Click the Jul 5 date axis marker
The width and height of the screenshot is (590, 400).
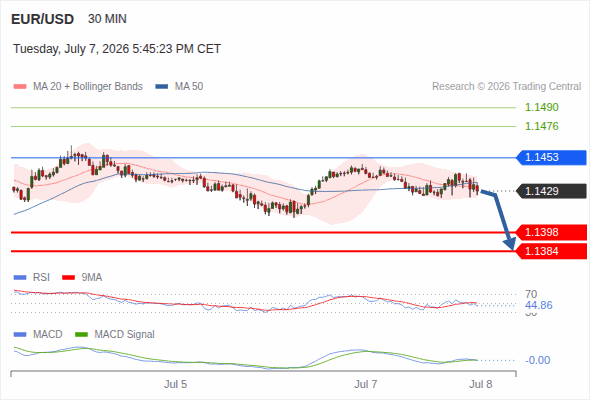click(x=175, y=384)
